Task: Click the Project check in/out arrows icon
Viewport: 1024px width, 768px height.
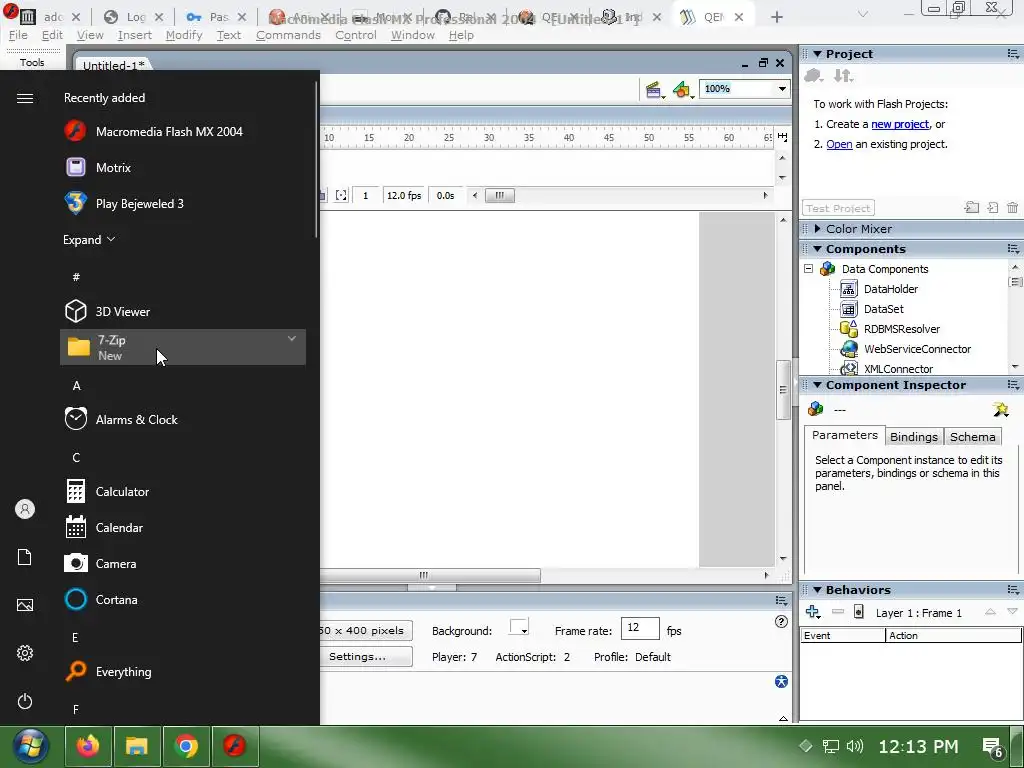Action: (843, 76)
